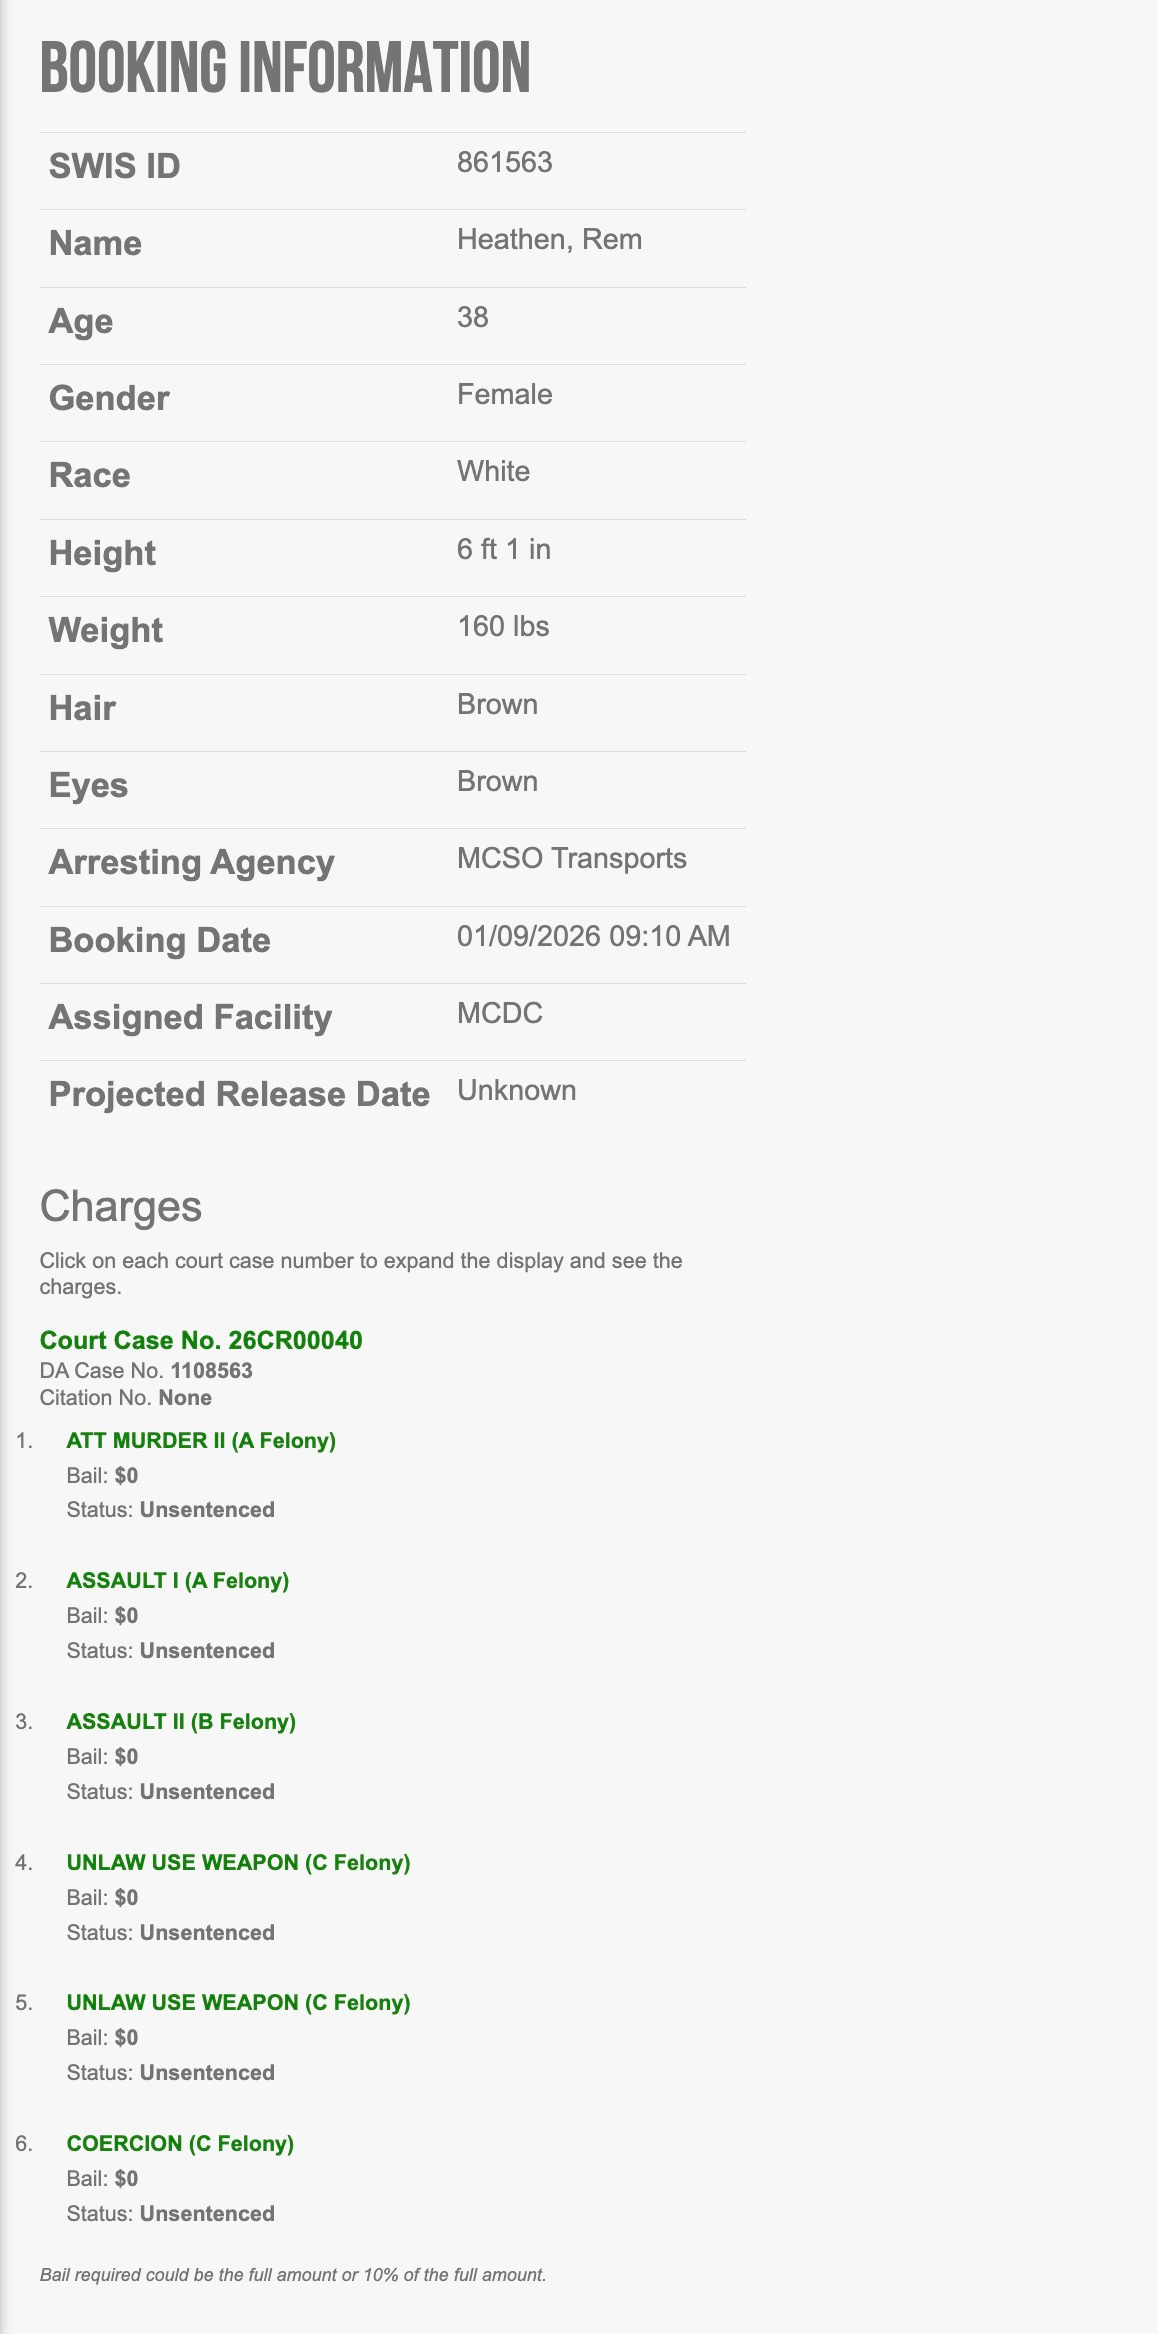Select the name Heathen, Rem

pos(549,240)
